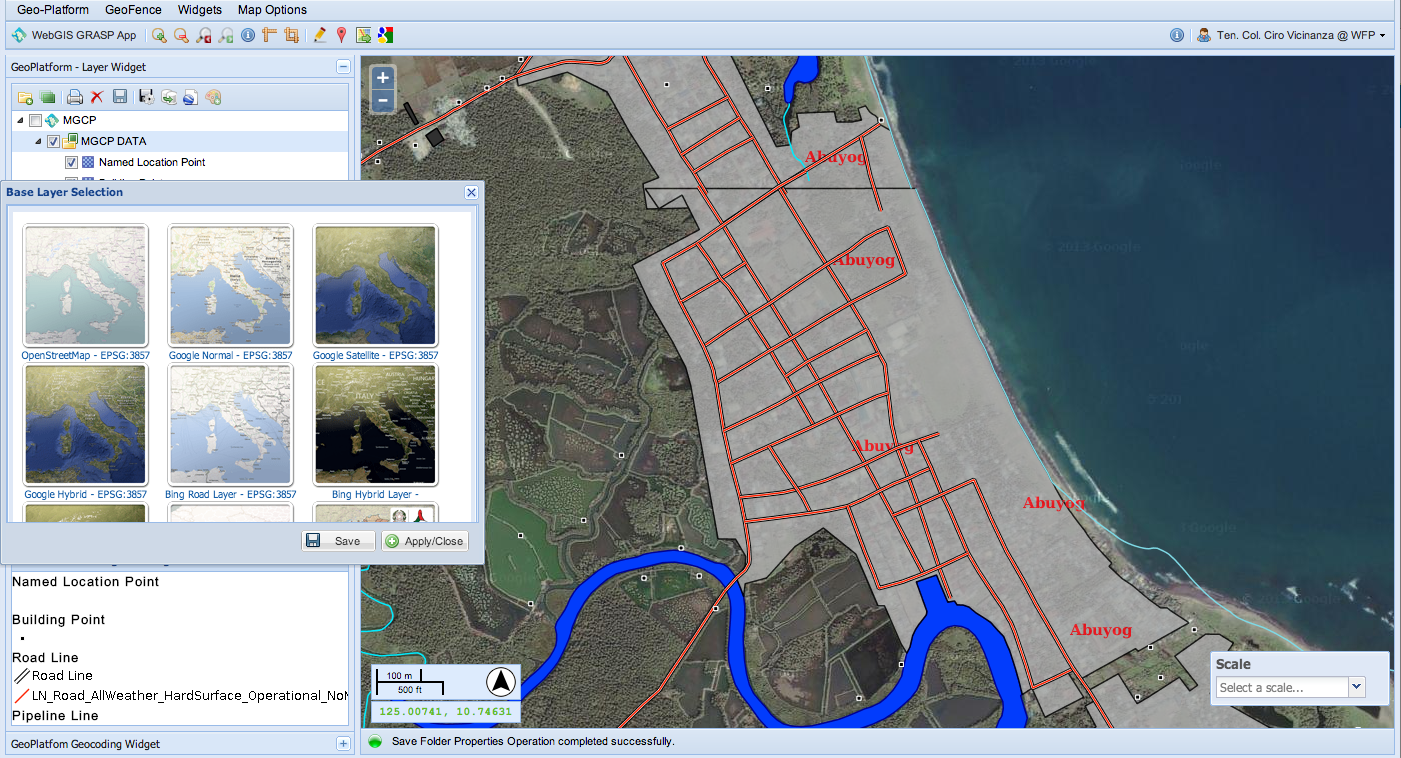Image resolution: width=1401 pixels, height=758 pixels.
Task: Click the add folder icon in Layer Widget
Action: 26,97
